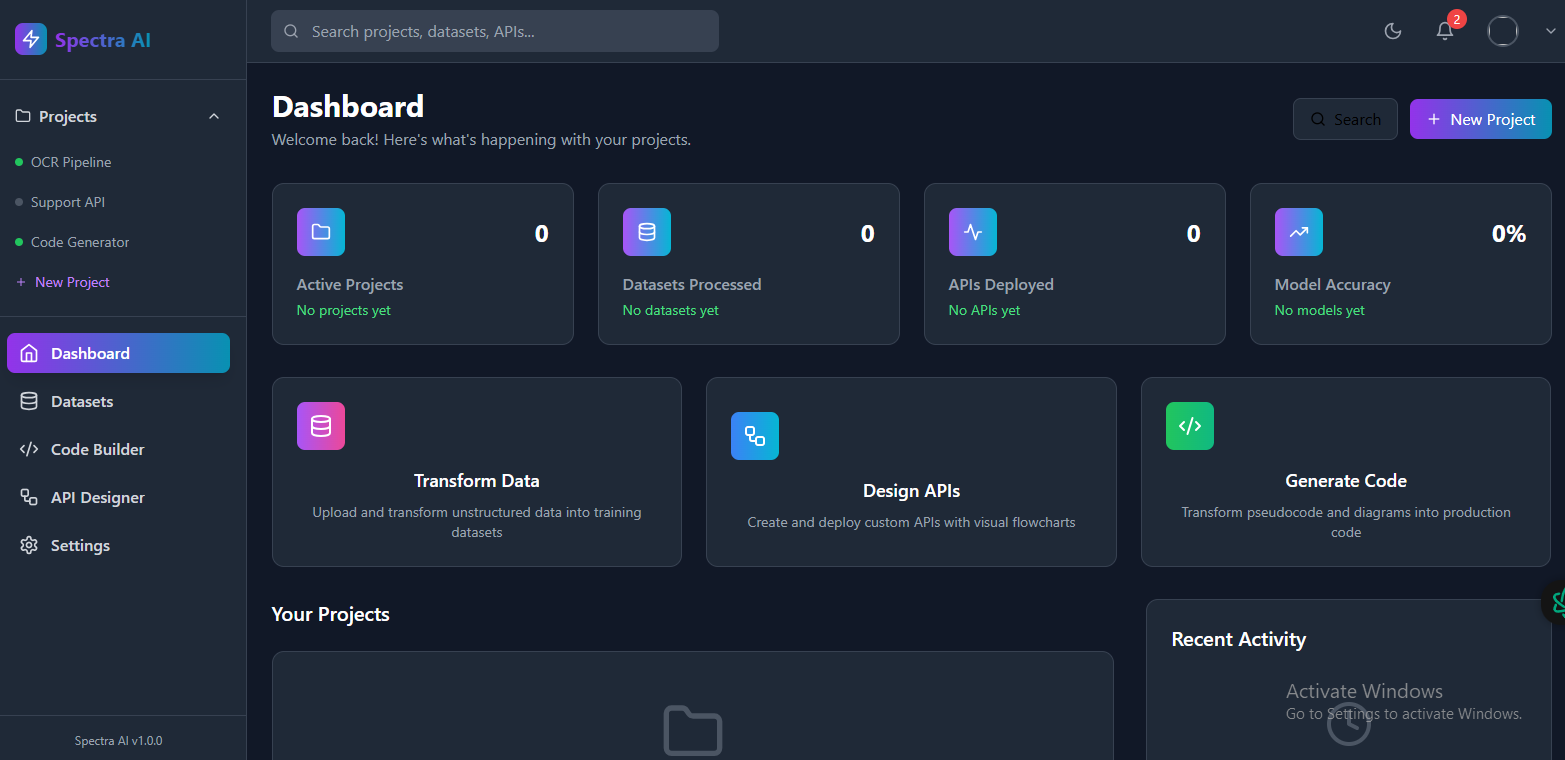Click the Recent Activity heading
The height and width of the screenshot is (760, 1565).
click(1239, 639)
